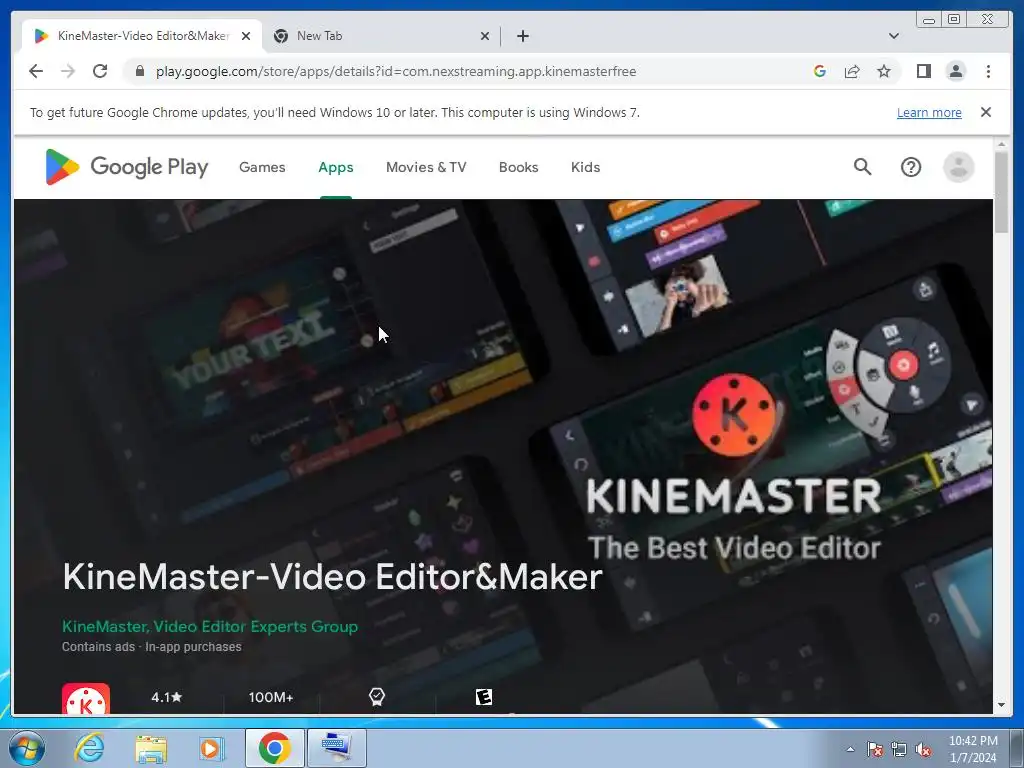Open Chrome profile avatar
The width and height of the screenshot is (1024, 768).
click(955, 71)
